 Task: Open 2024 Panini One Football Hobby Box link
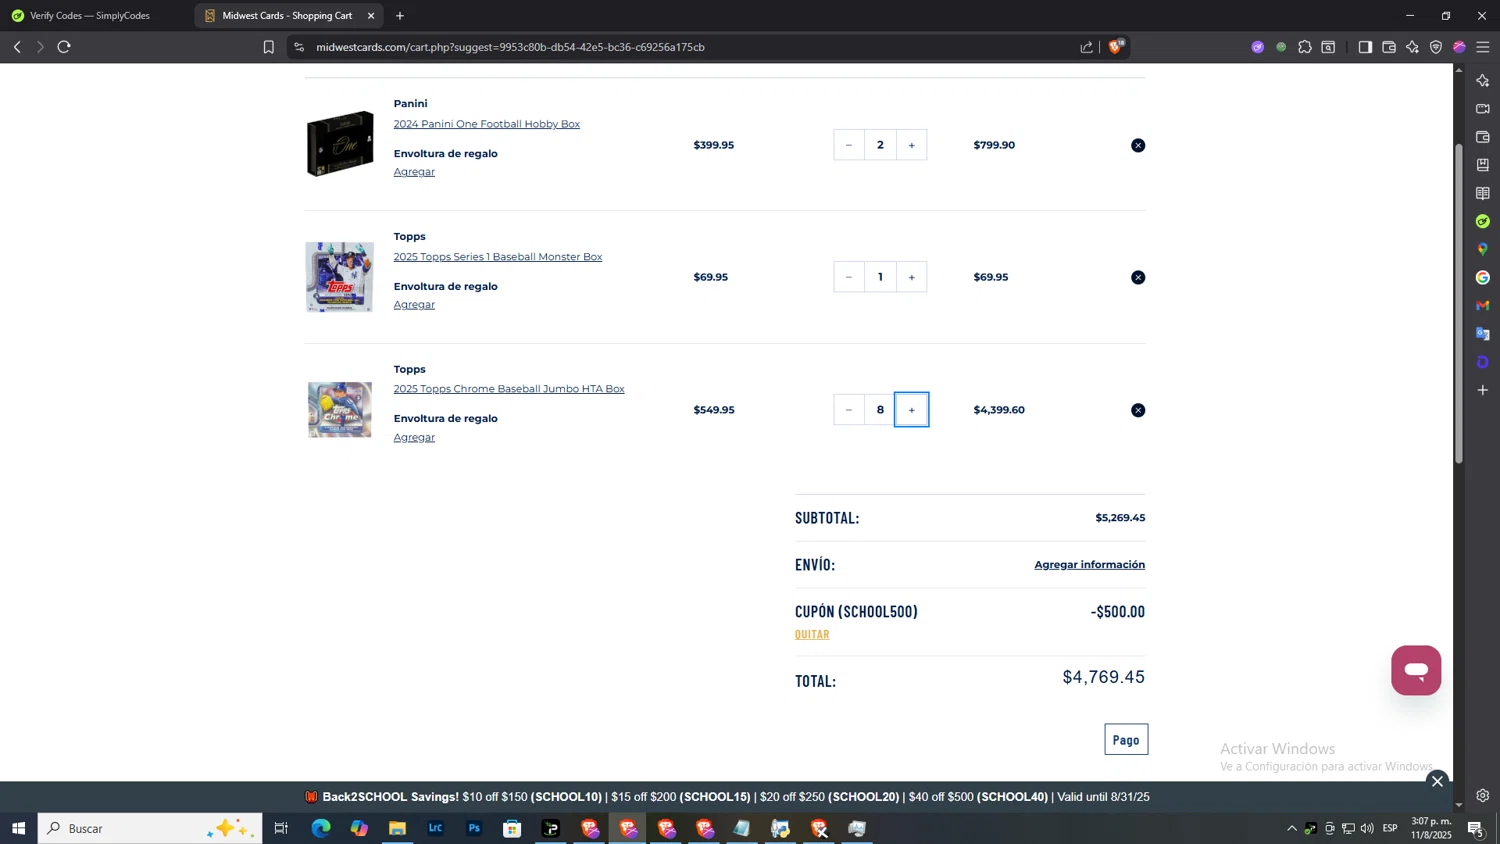click(487, 124)
